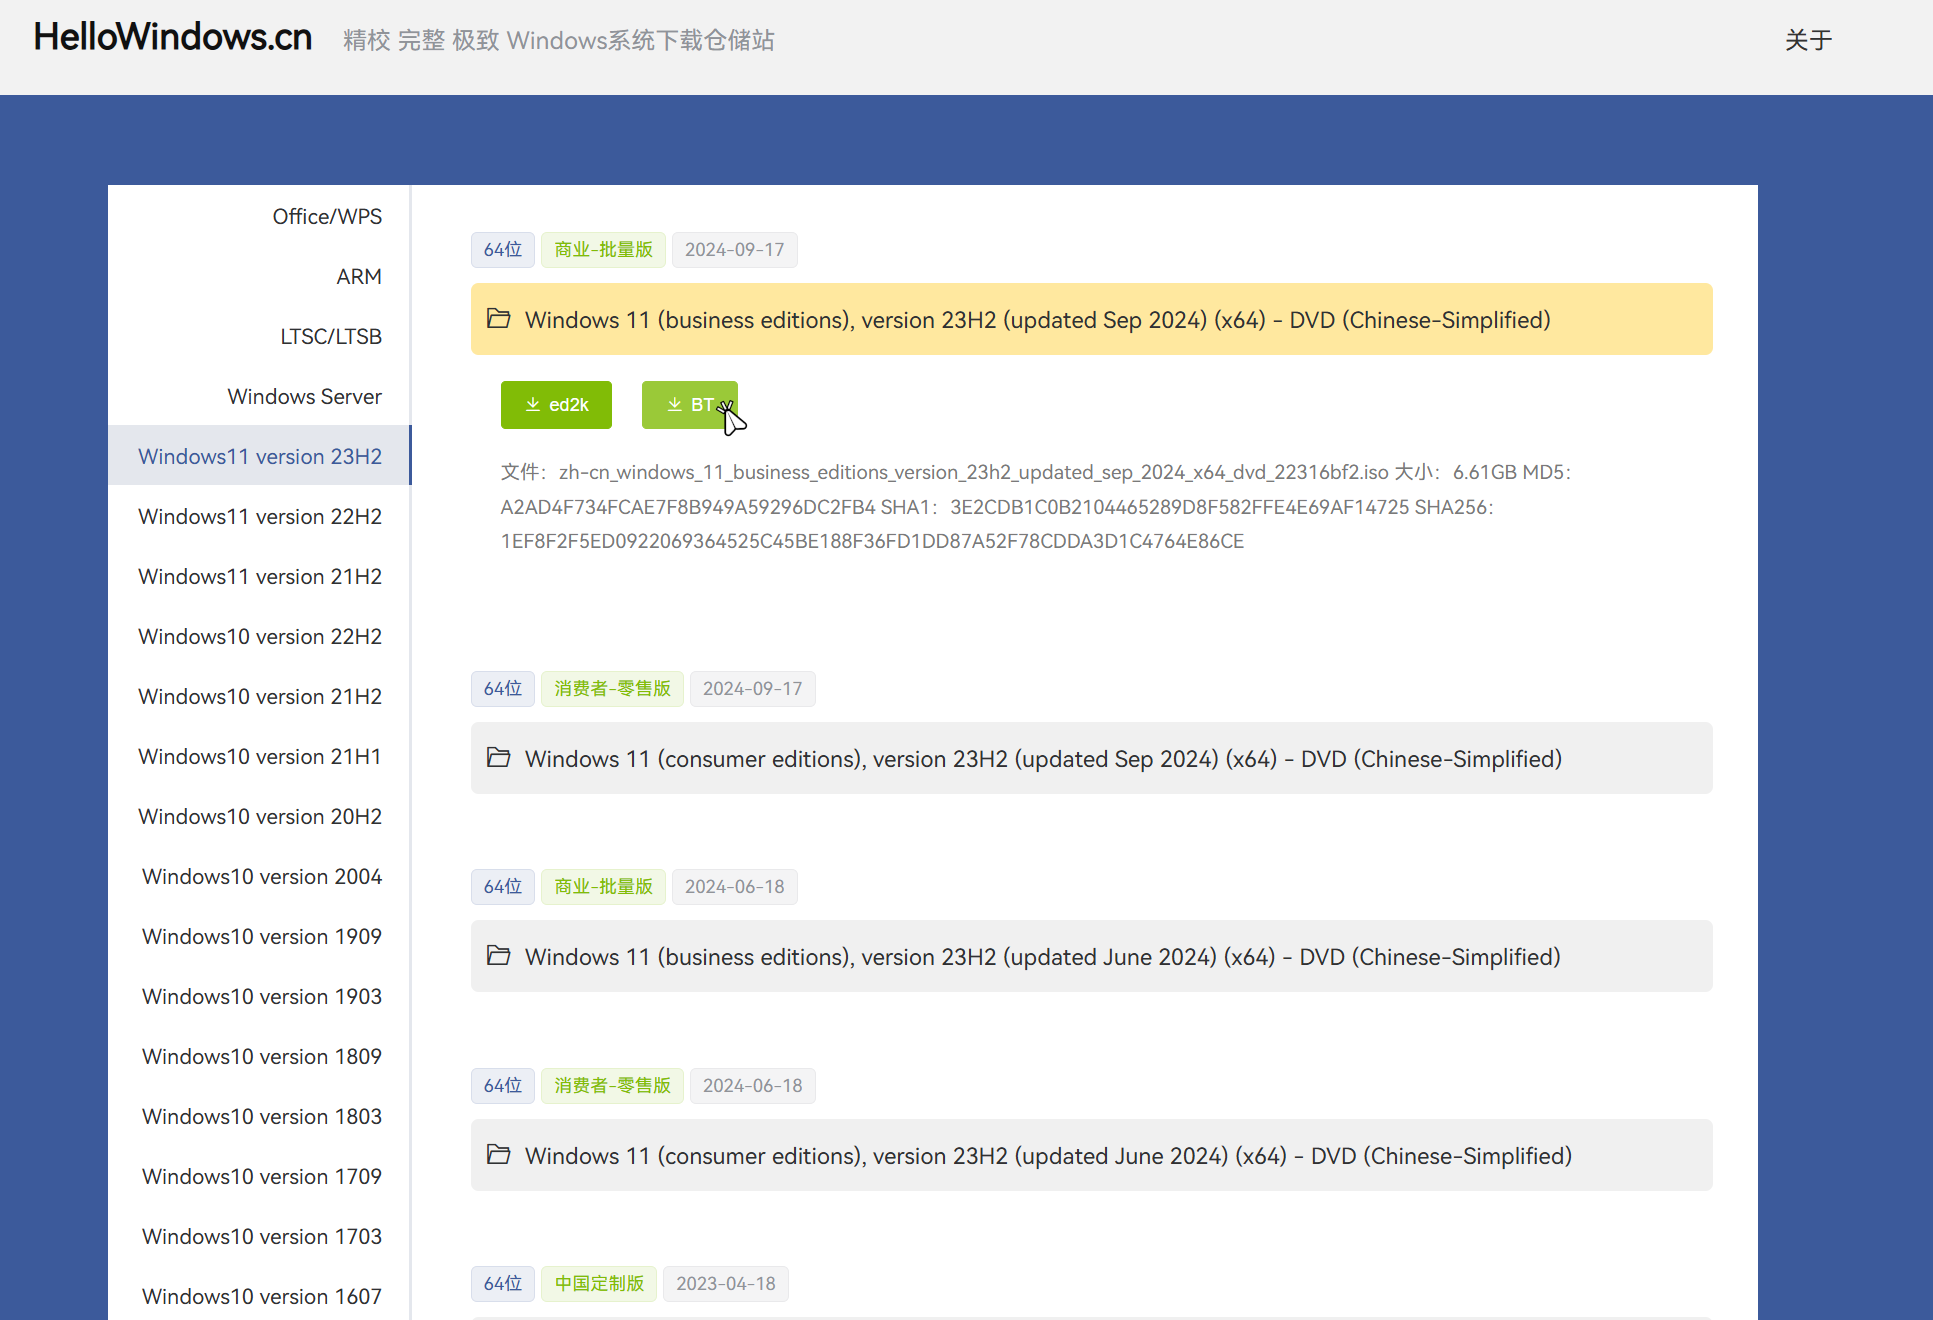Viewport: 1933px width, 1320px height.
Task: Collapse business editions Sep 2024 entry
Action: pyautogui.click(x=1091, y=319)
